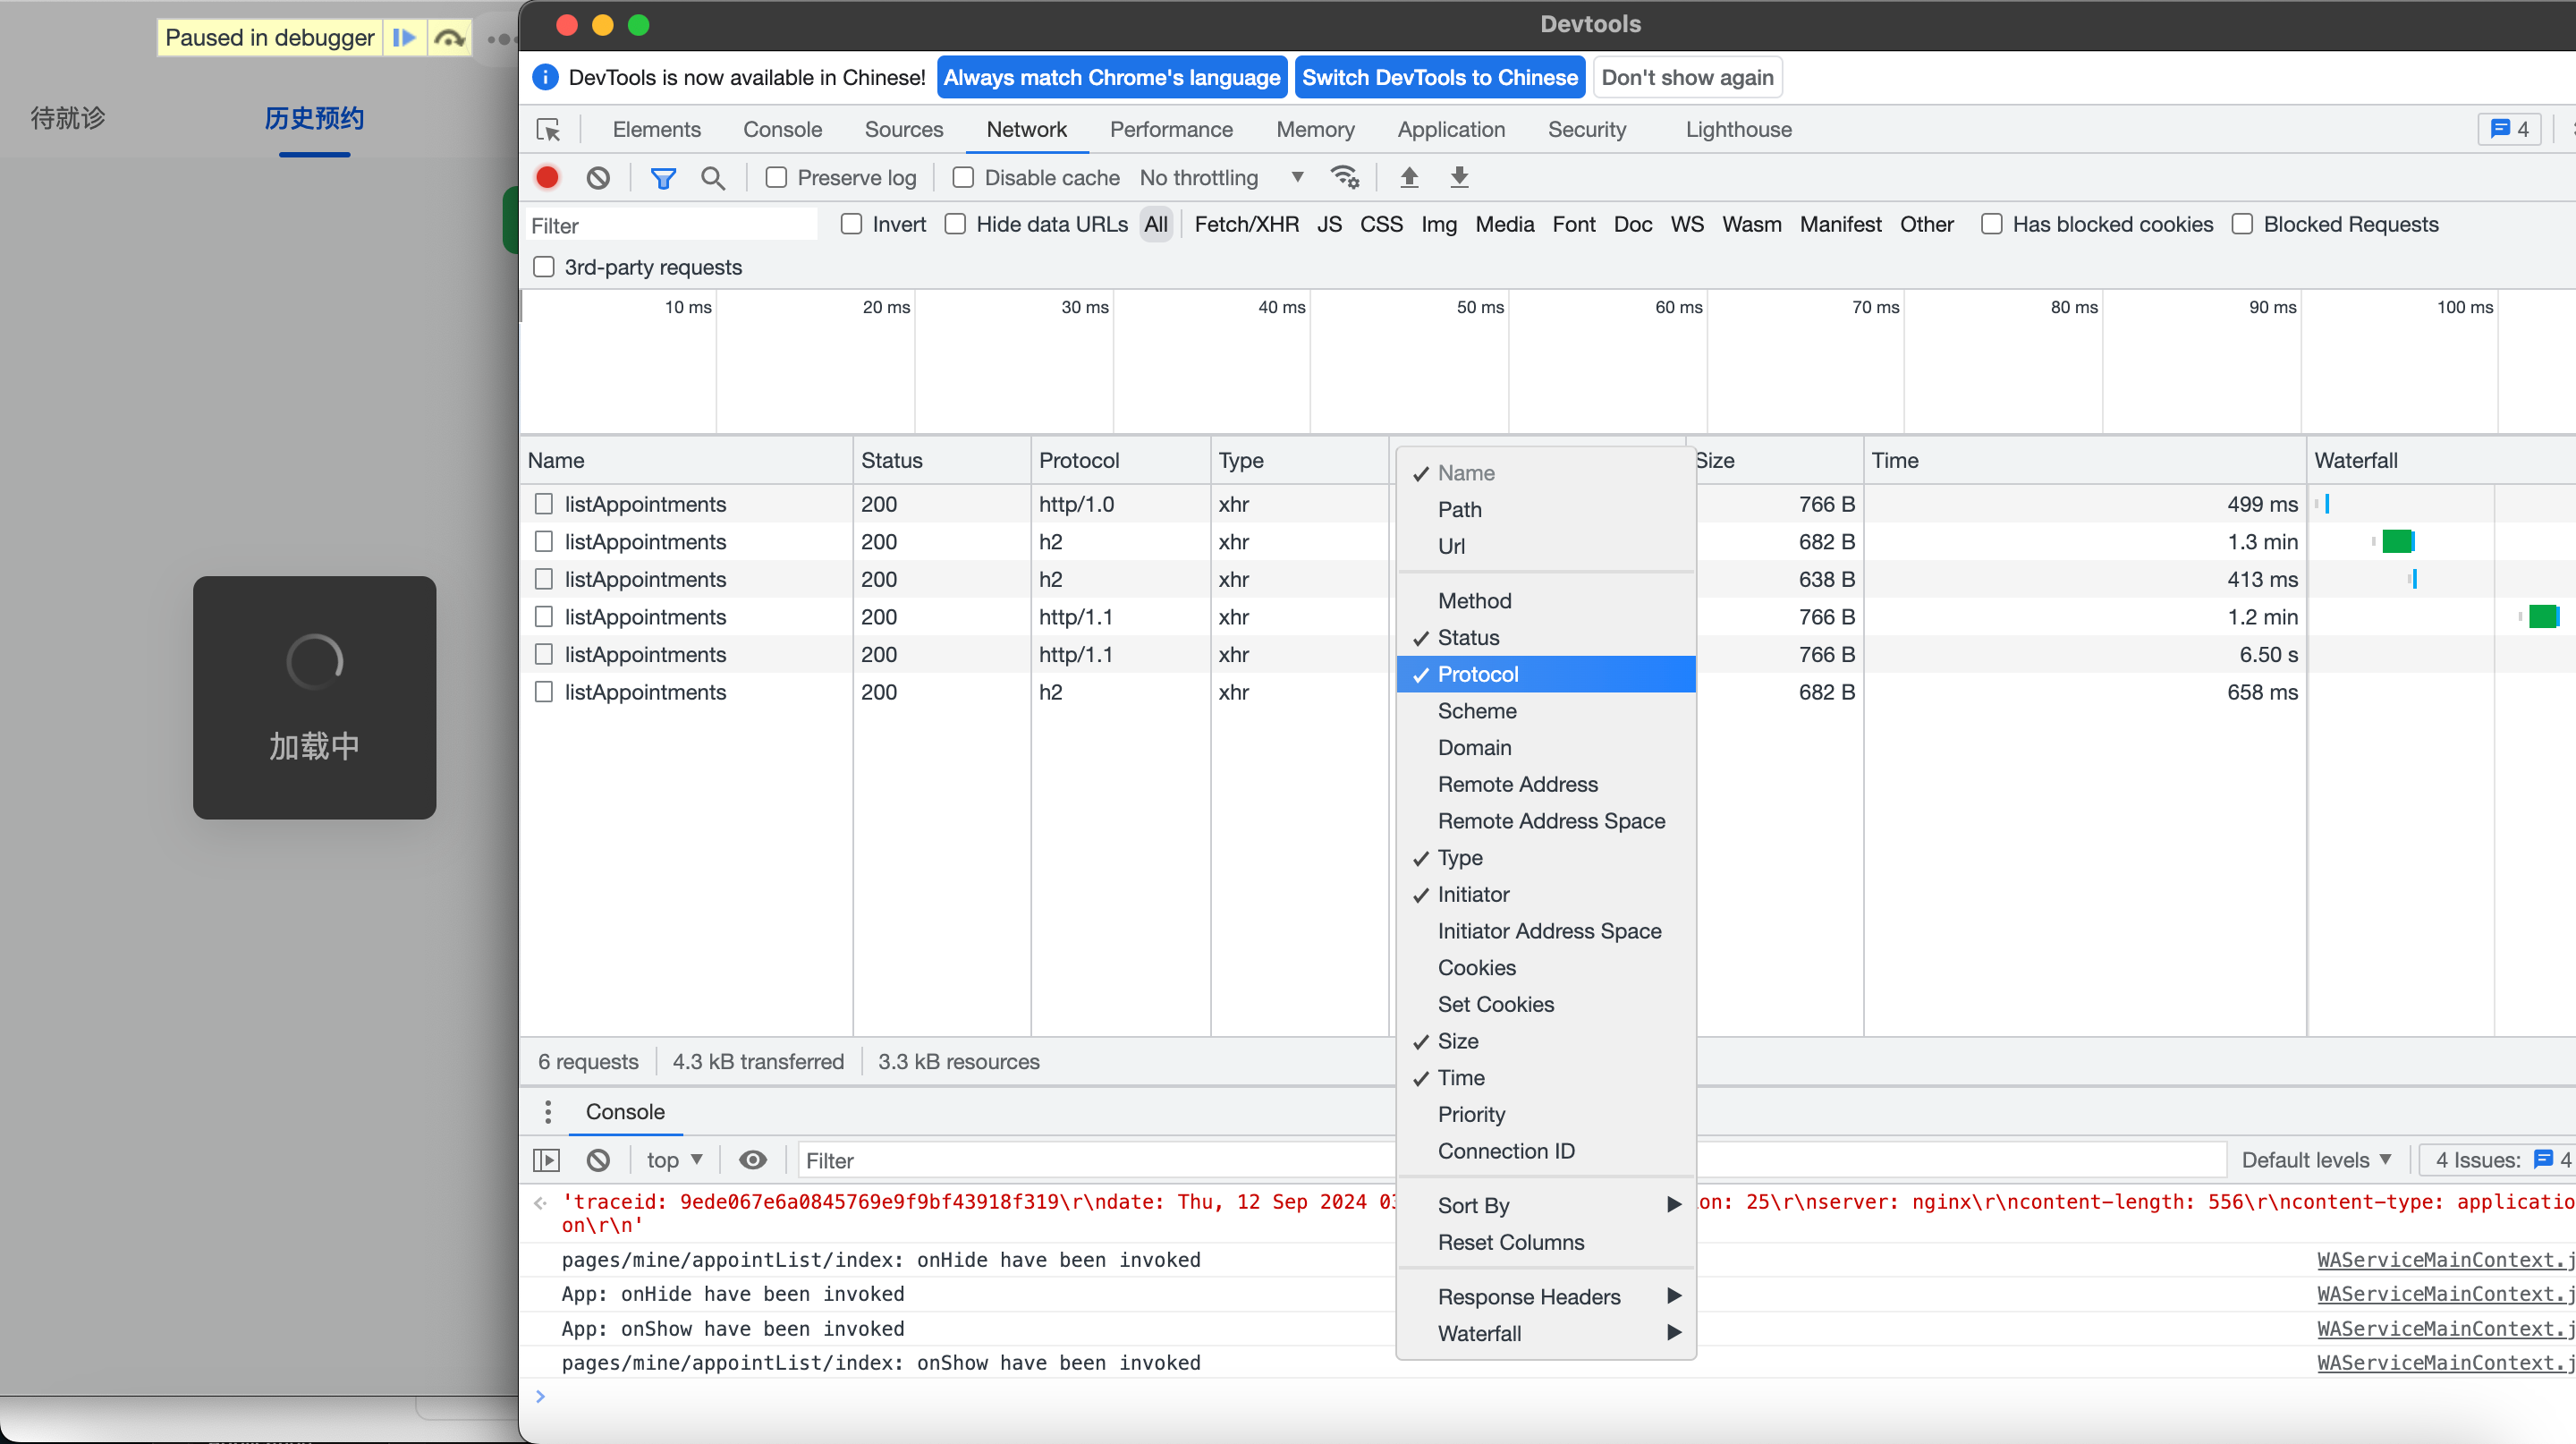Enable Disable cache checkbox
Viewport: 2576px width, 1444px height.
[x=963, y=178]
